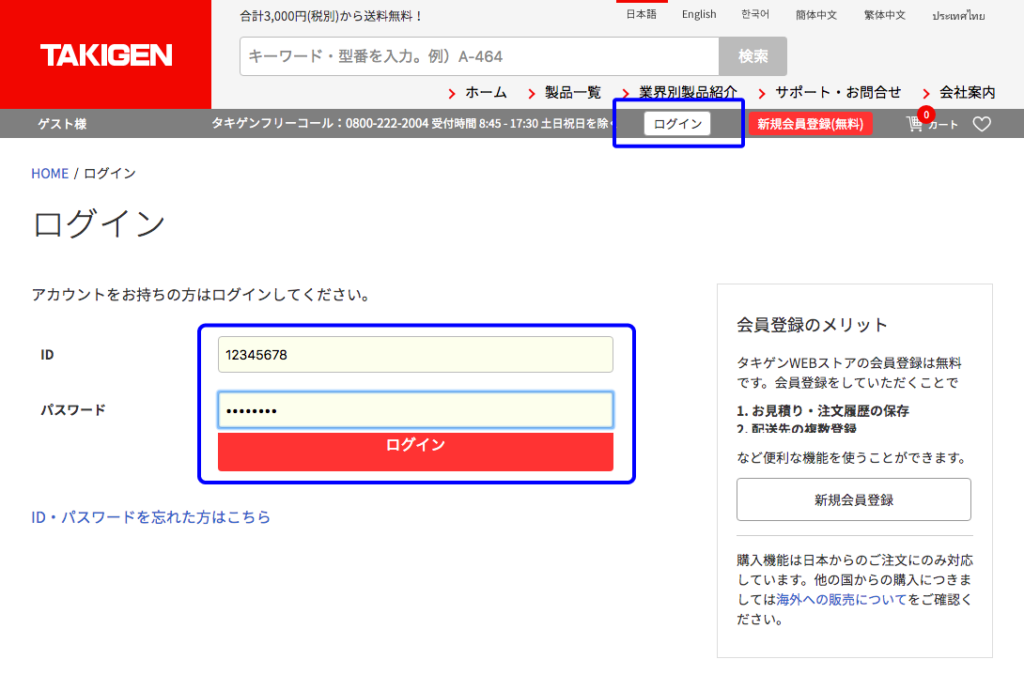This screenshot has width=1024, height=675.
Task: Click the タキゲンフリーコール phone text
Action: [x=411, y=123]
